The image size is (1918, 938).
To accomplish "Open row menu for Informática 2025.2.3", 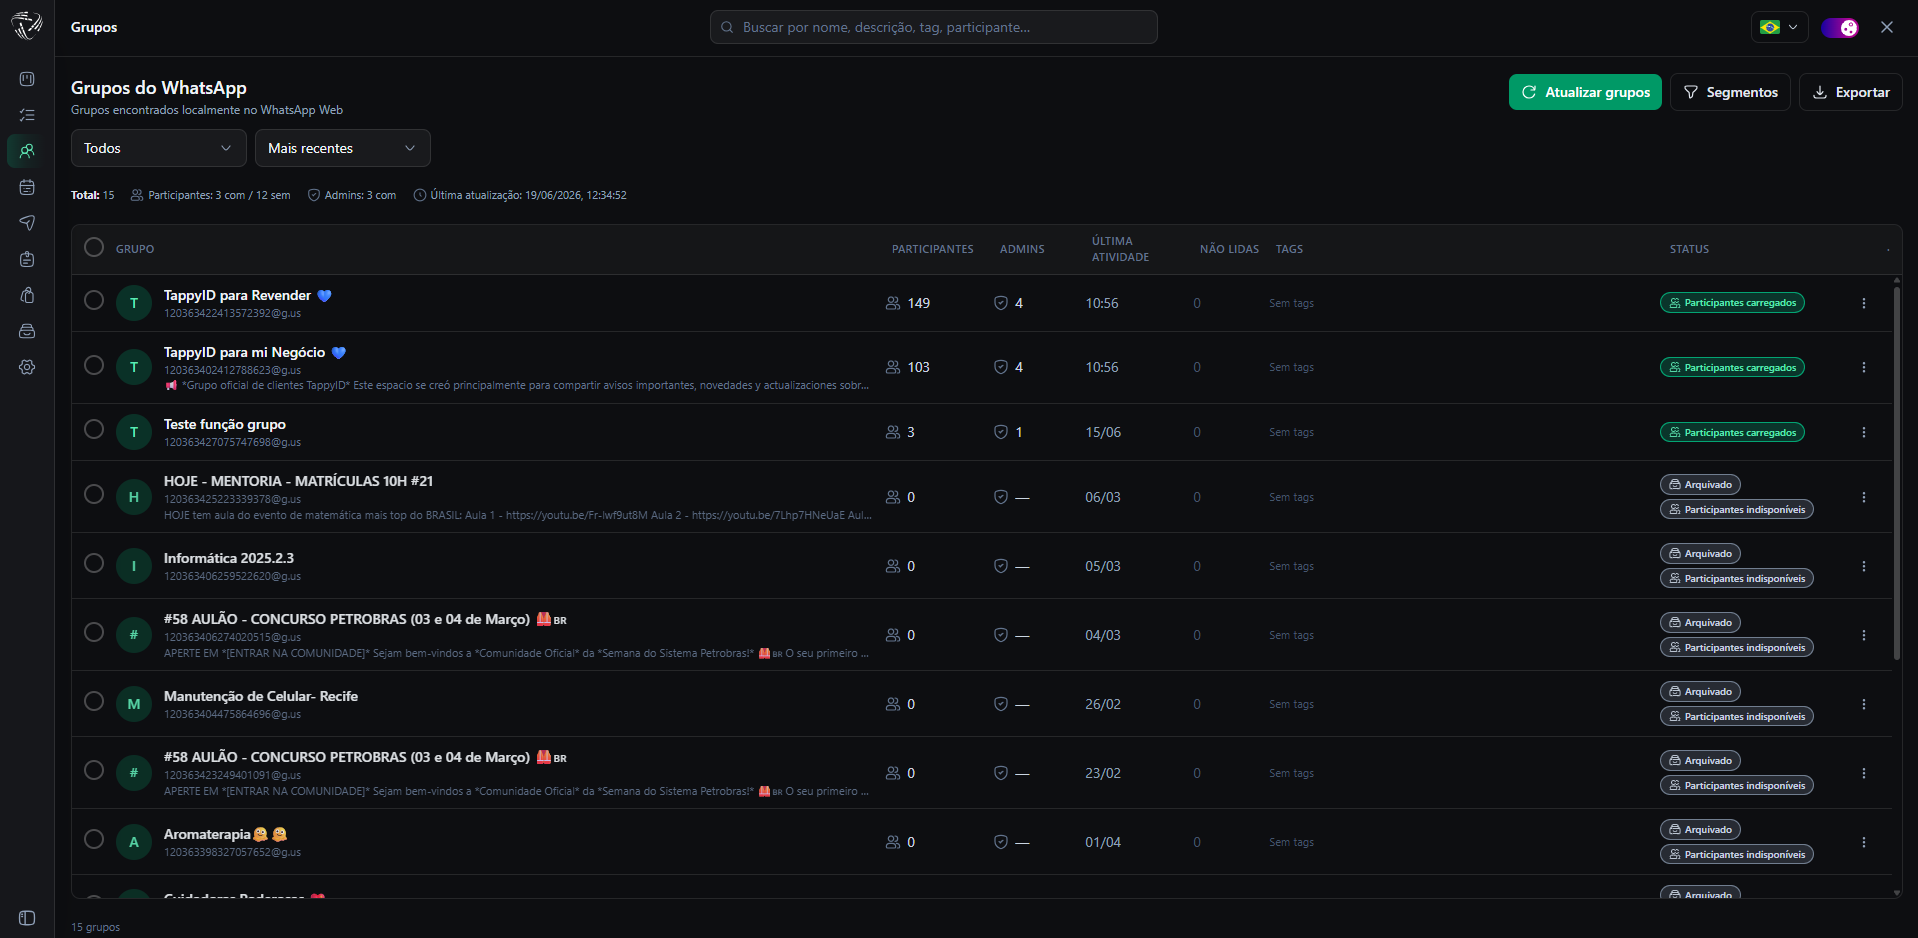I will pos(1864,566).
